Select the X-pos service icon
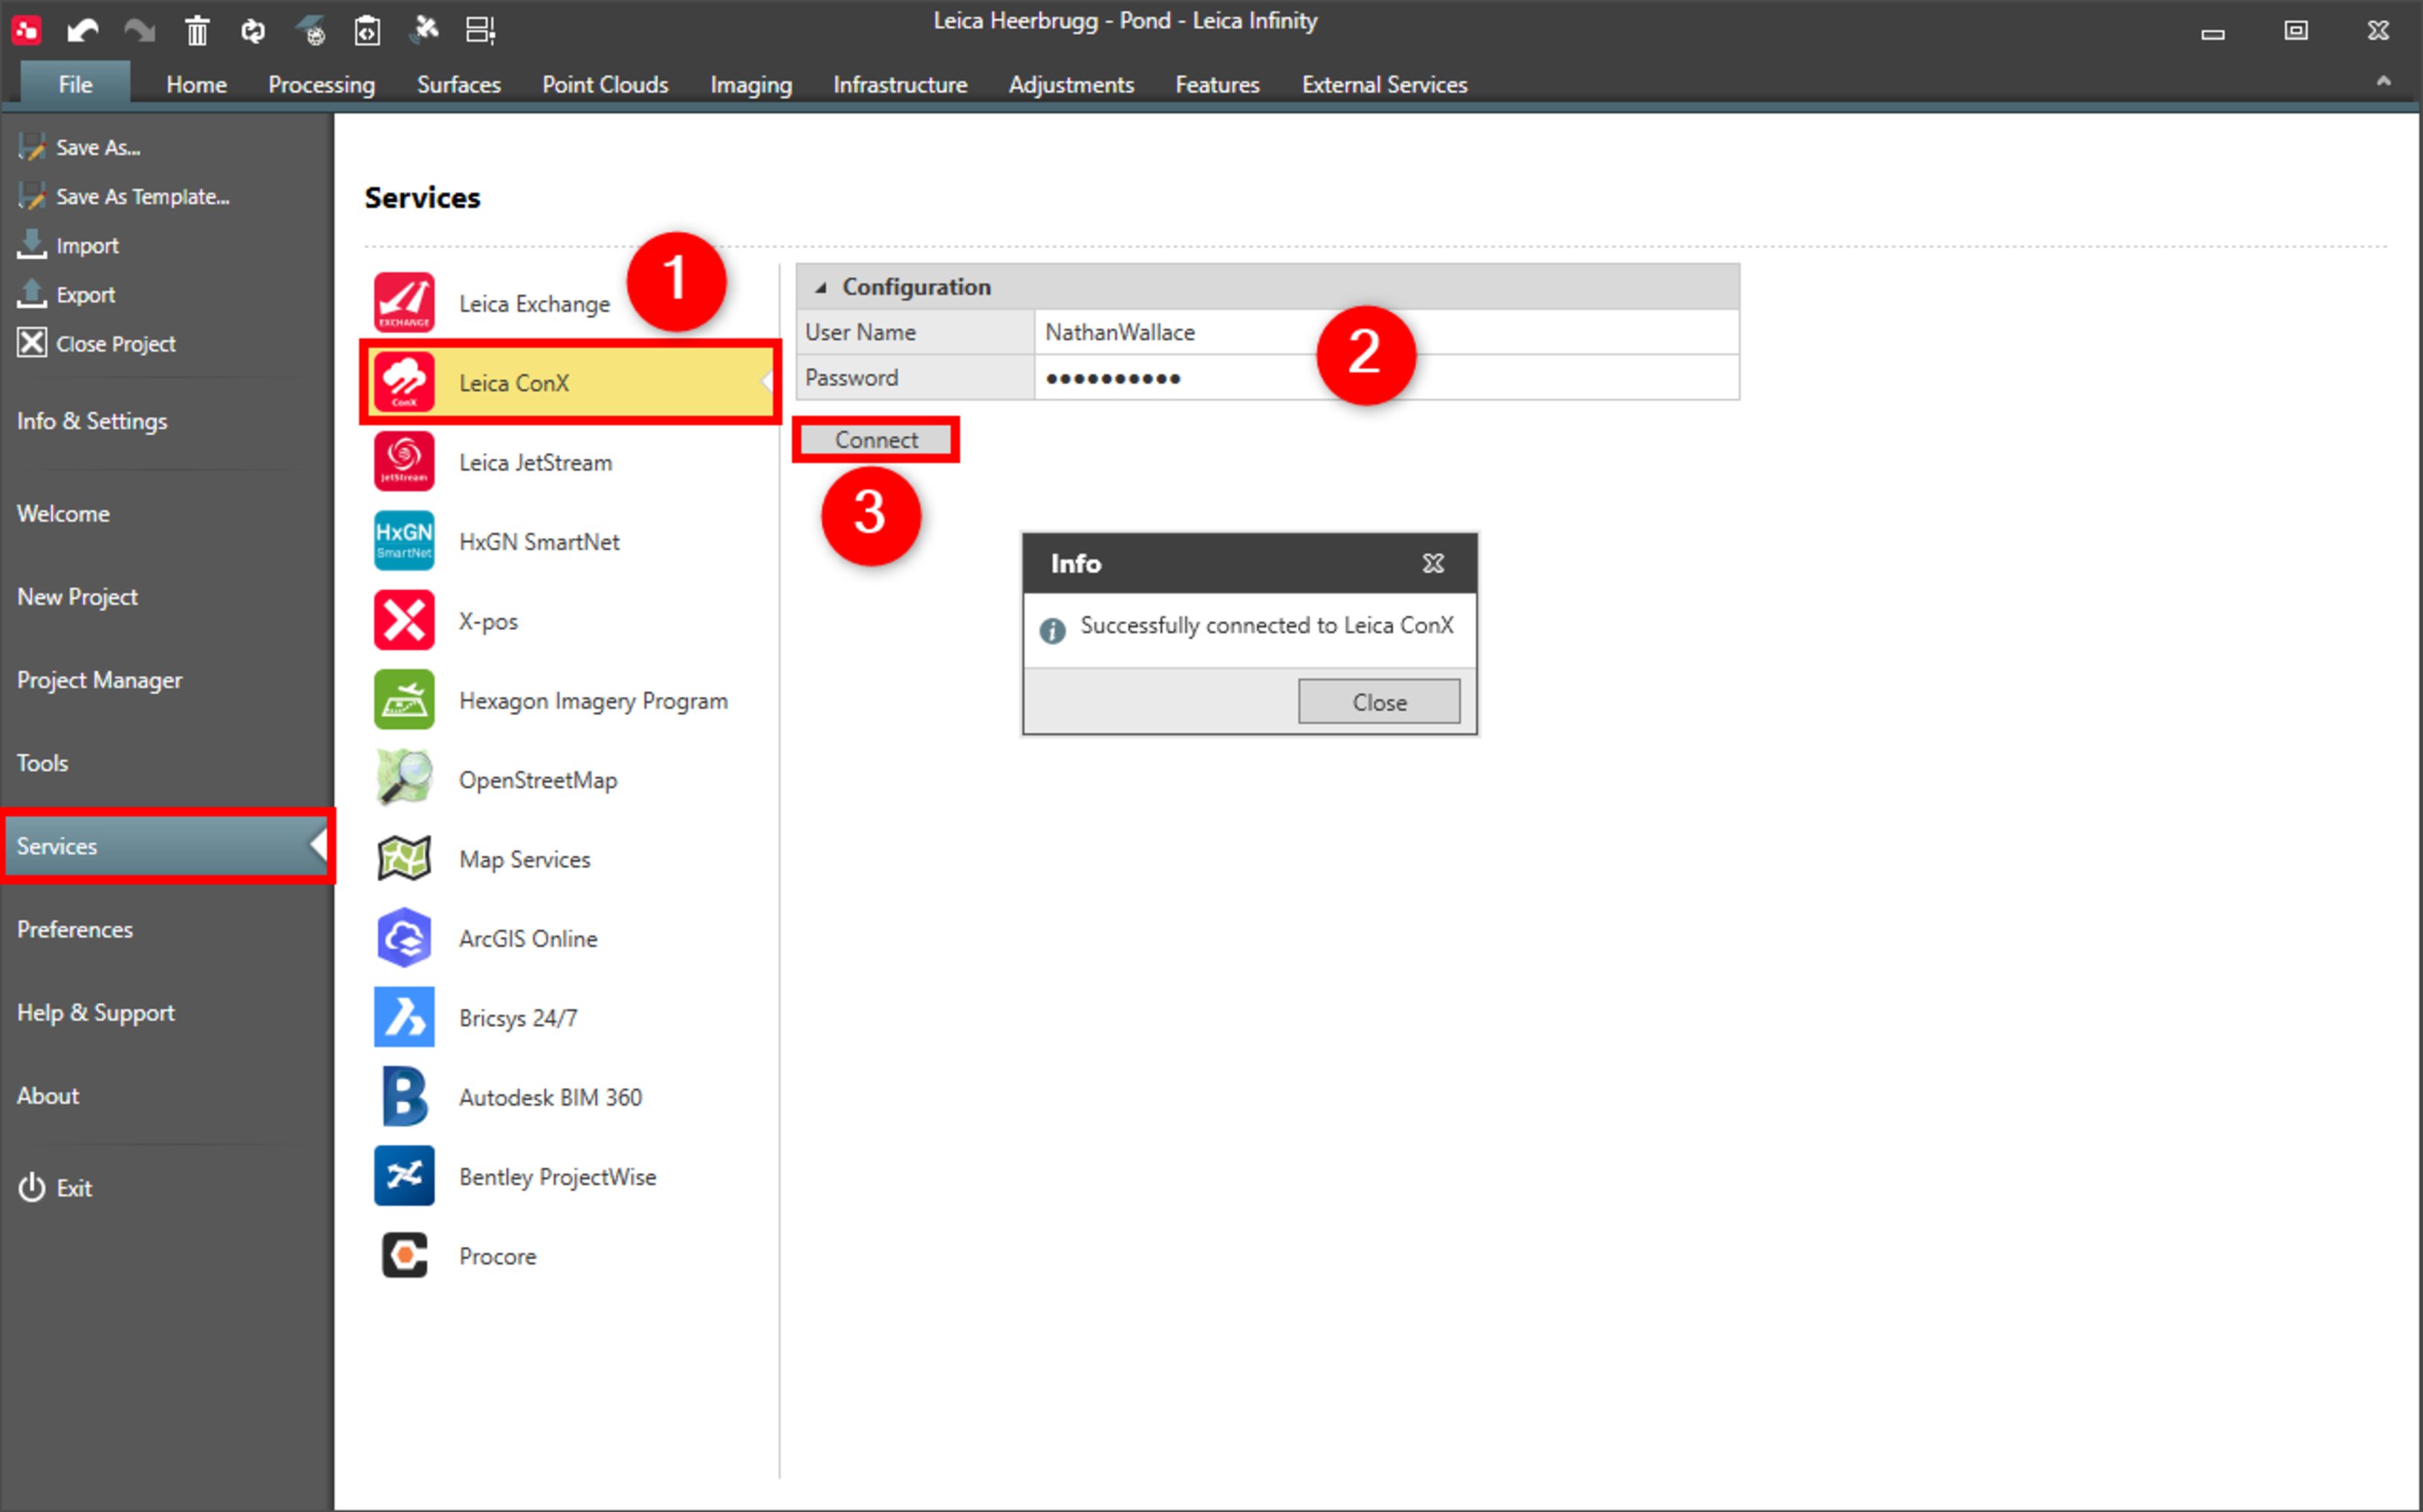The height and width of the screenshot is (1512, 2423). coord(404,620)
